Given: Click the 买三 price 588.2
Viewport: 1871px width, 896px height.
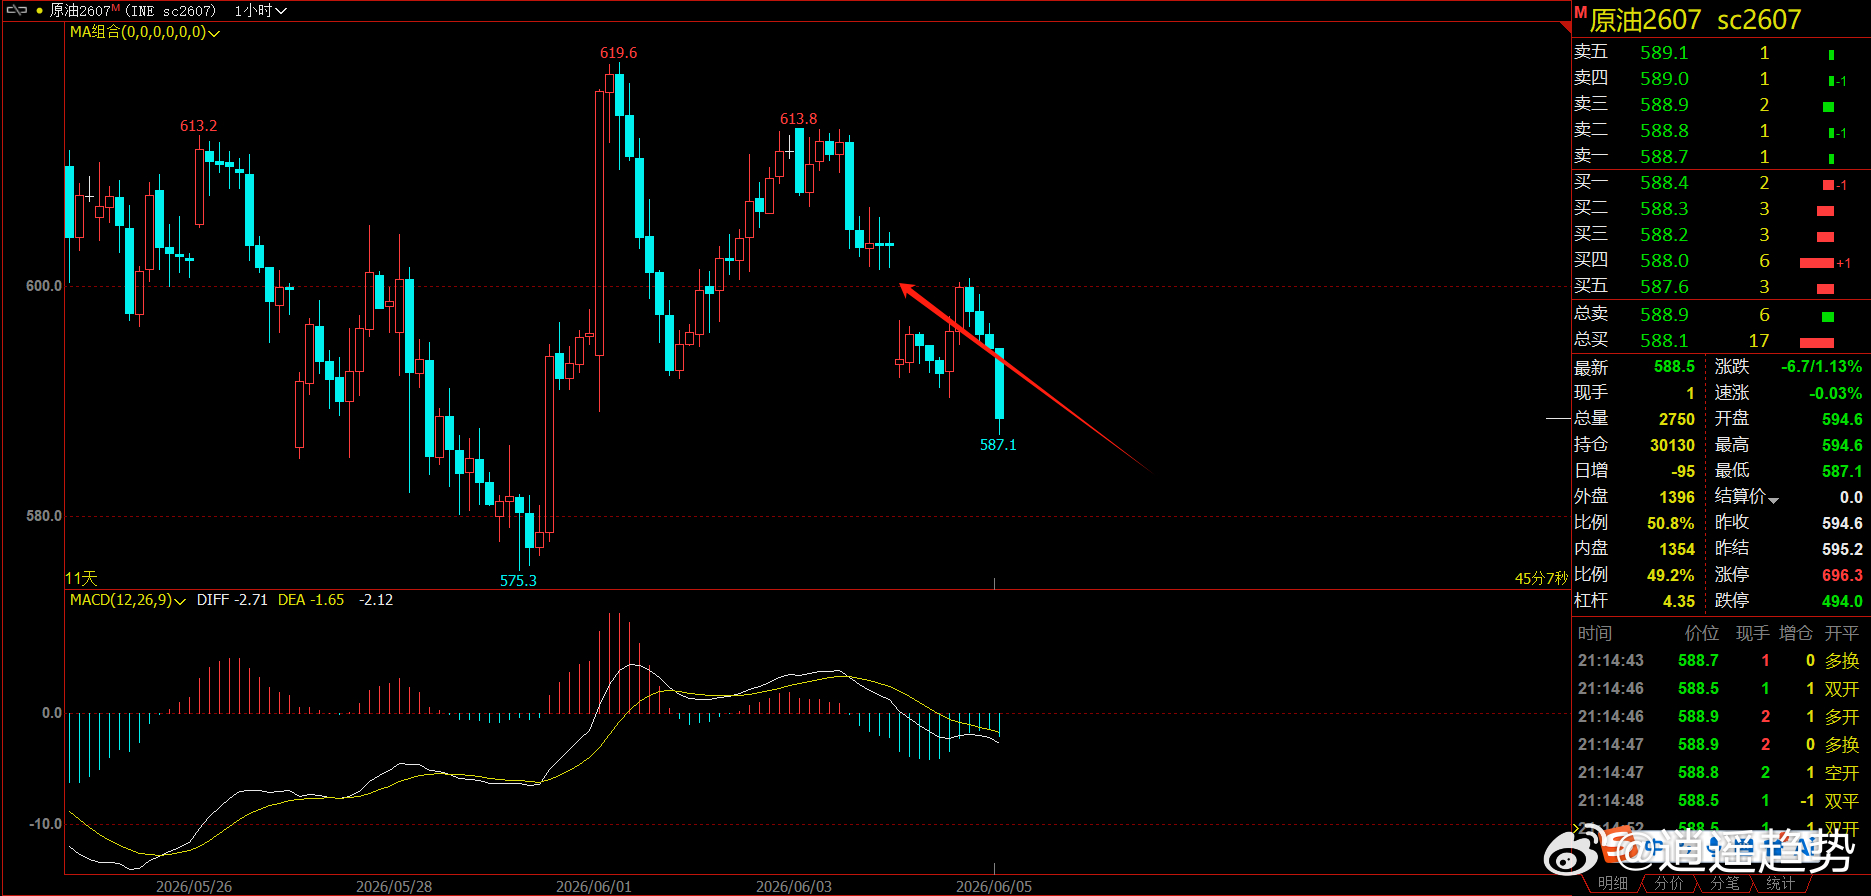Looking at the screenshot, I should (1664, 235).
